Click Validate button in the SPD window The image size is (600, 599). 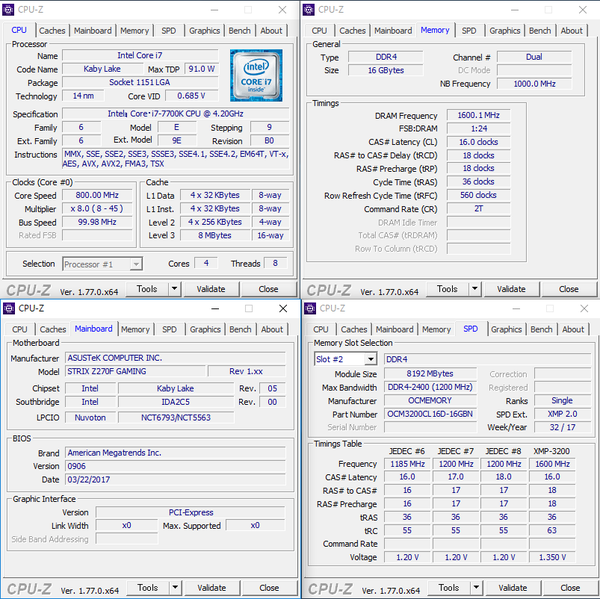tap(513, 588)
